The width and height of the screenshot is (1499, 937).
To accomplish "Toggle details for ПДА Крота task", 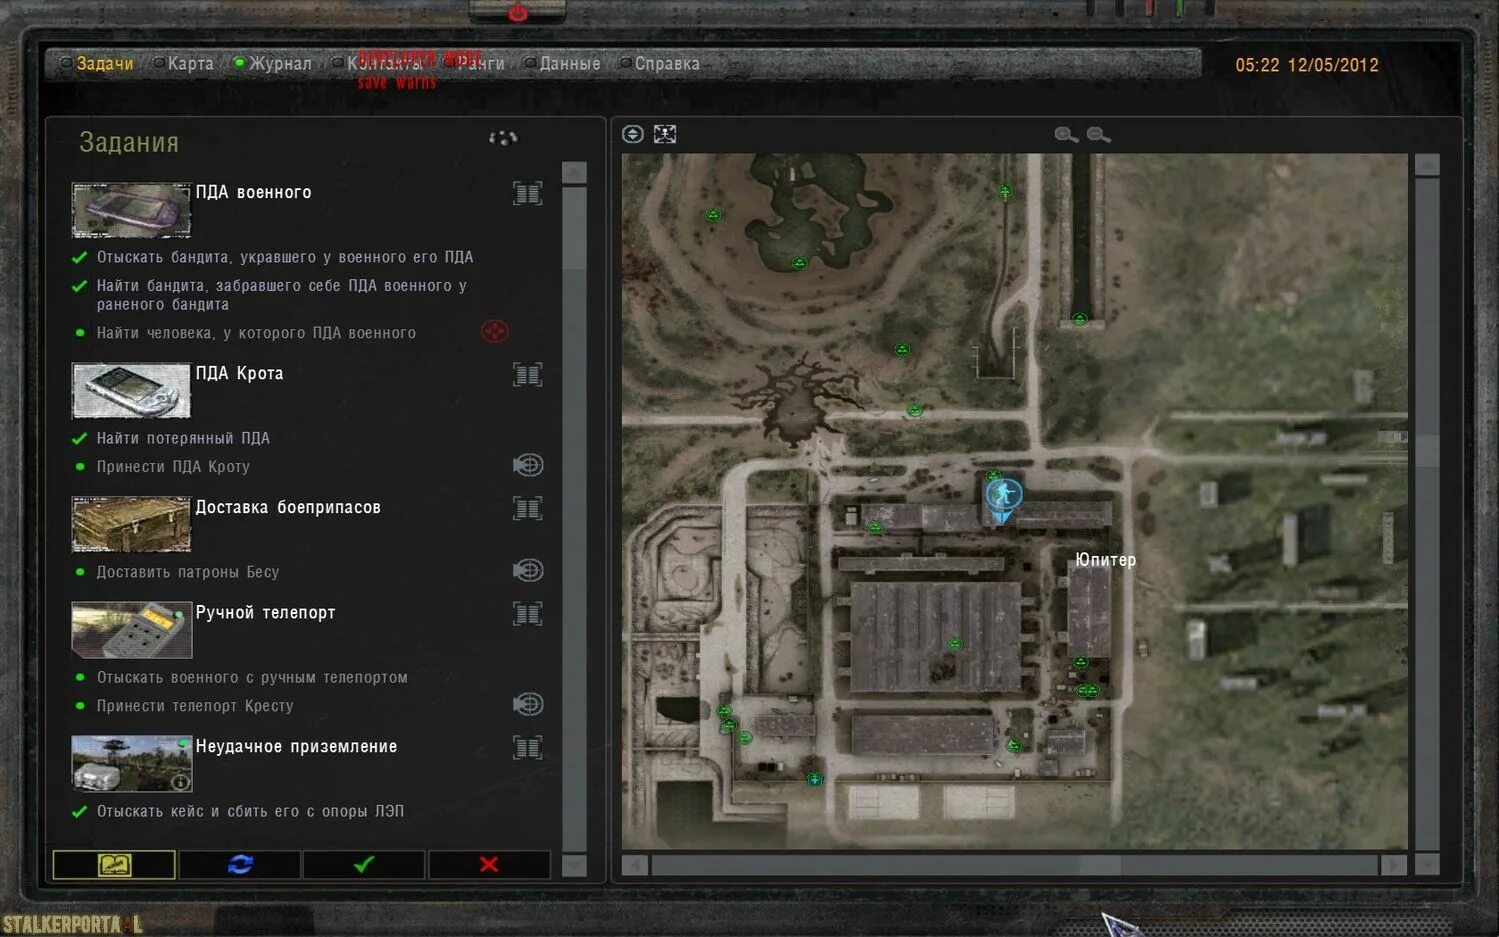I will click(528, 375).
